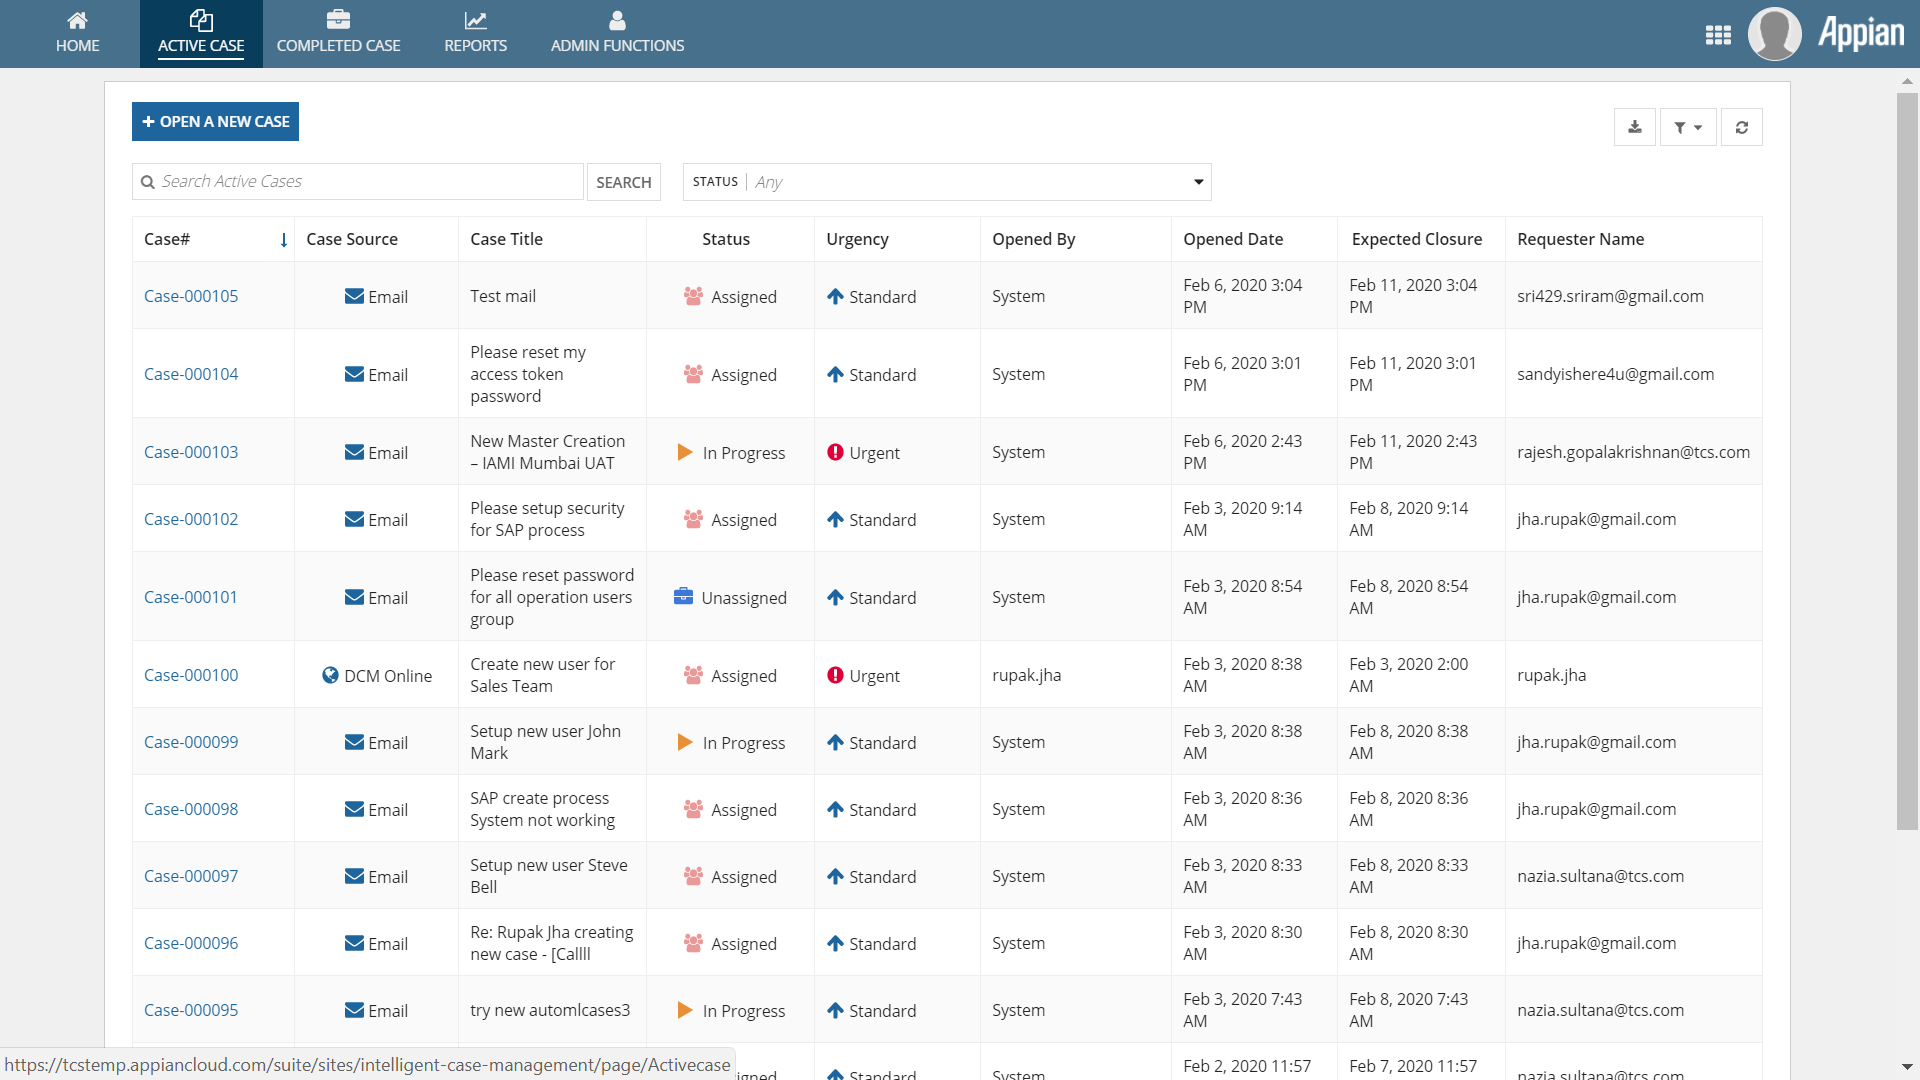The width and height of the screenshot is (1920, 1080).
Task: Click the Appian logo
Action: (1860, 34)
